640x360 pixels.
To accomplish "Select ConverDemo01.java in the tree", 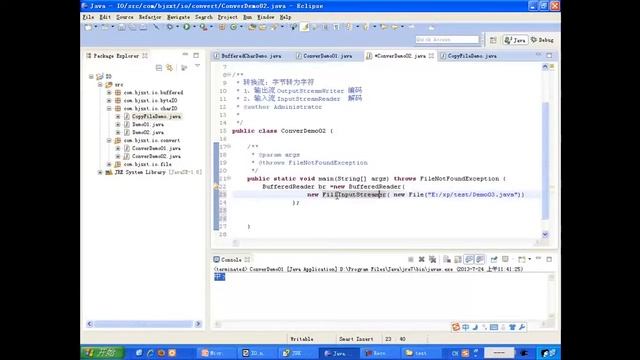I will click(156, 148).
